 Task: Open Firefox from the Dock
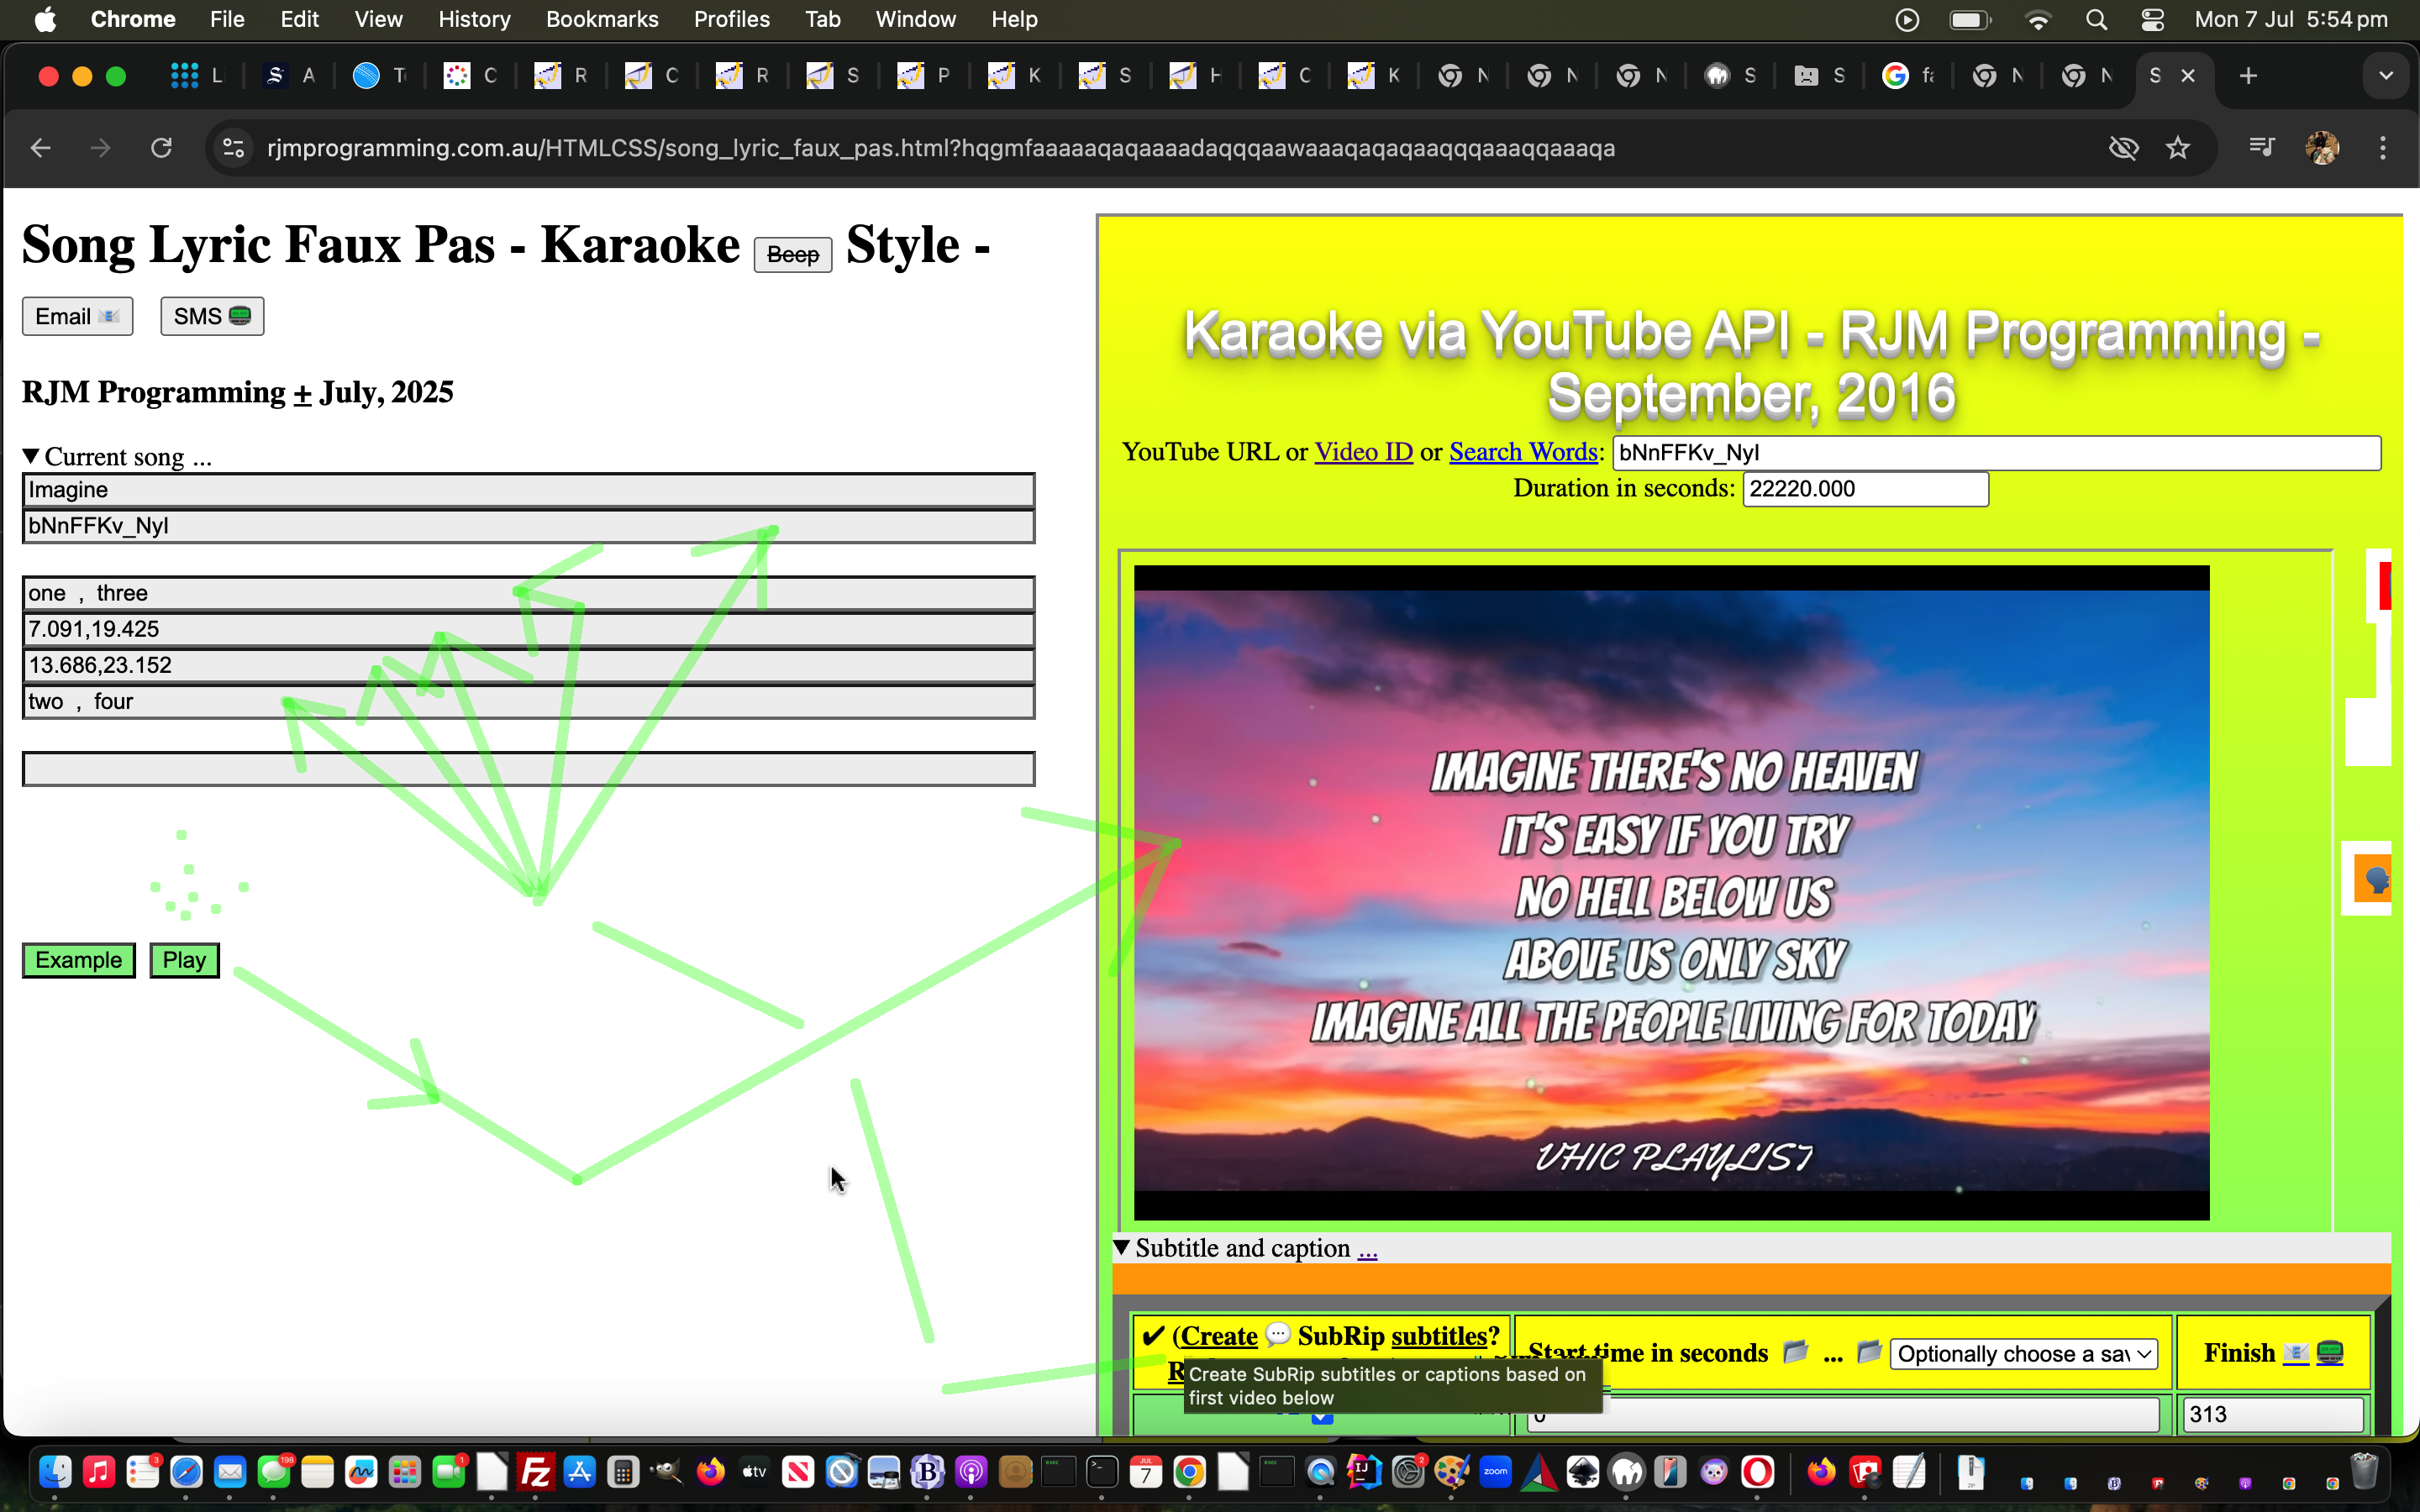(711, 1472)
